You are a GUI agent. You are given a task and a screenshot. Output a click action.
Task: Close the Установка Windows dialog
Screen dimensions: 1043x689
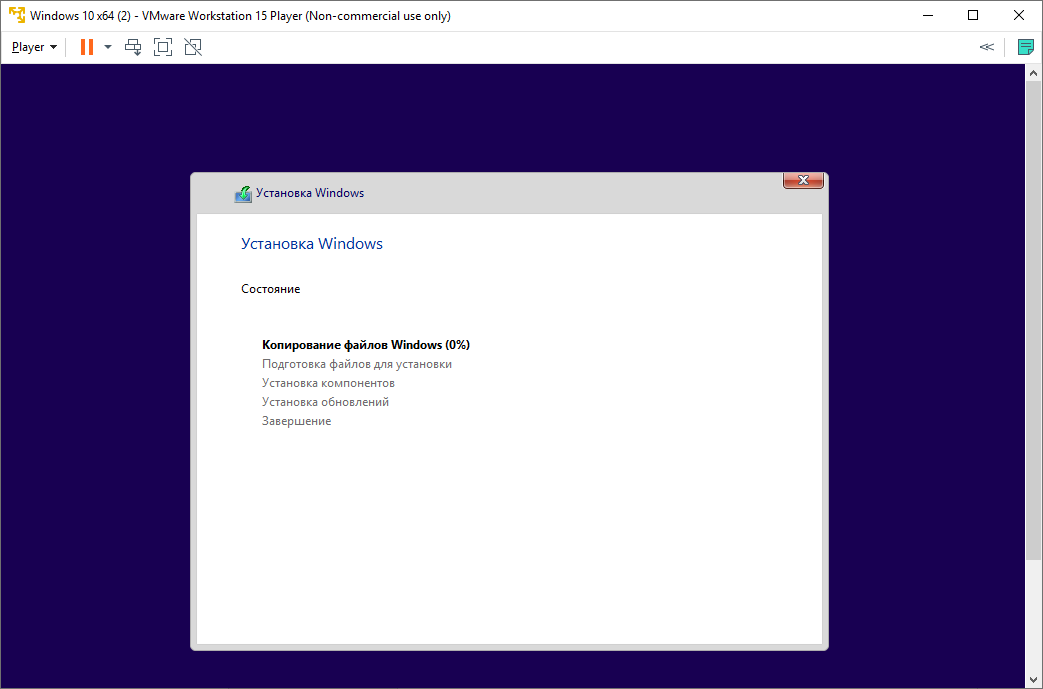click(803, 180)
